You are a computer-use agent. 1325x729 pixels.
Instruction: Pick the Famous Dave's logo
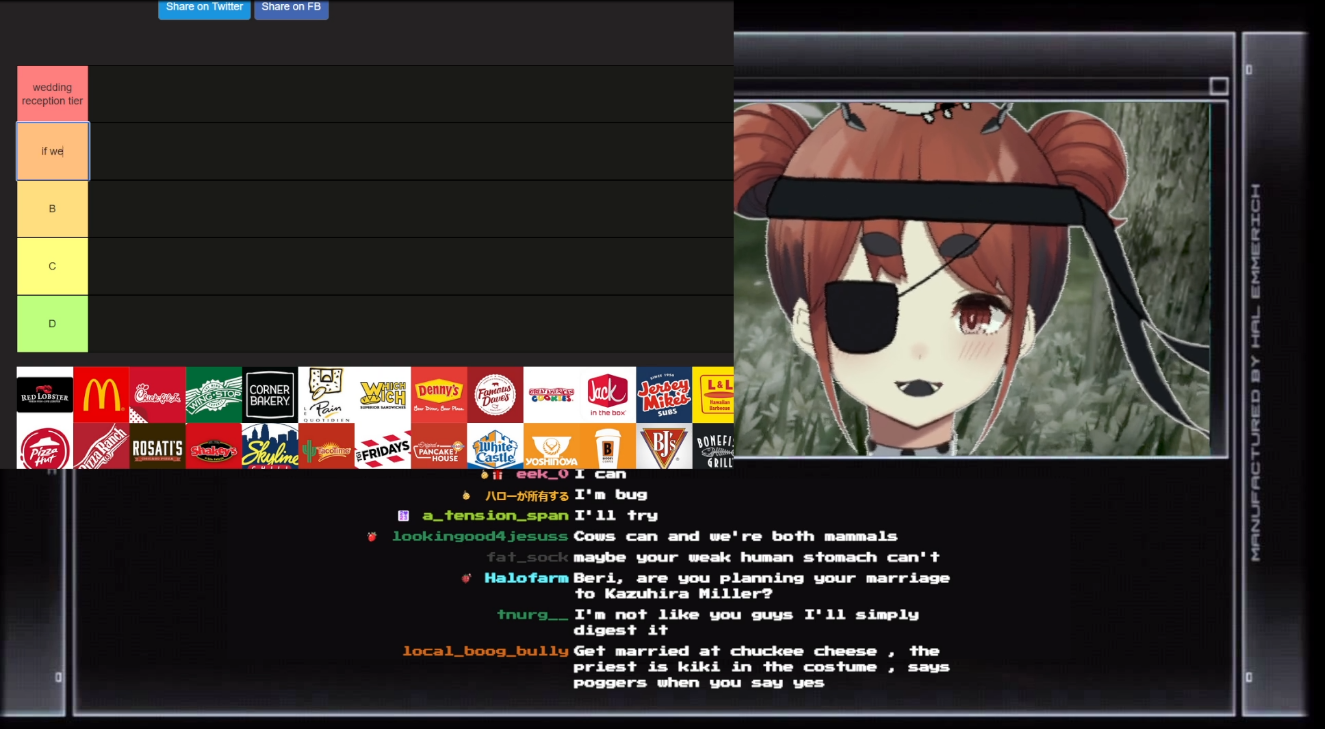[495, 395]
